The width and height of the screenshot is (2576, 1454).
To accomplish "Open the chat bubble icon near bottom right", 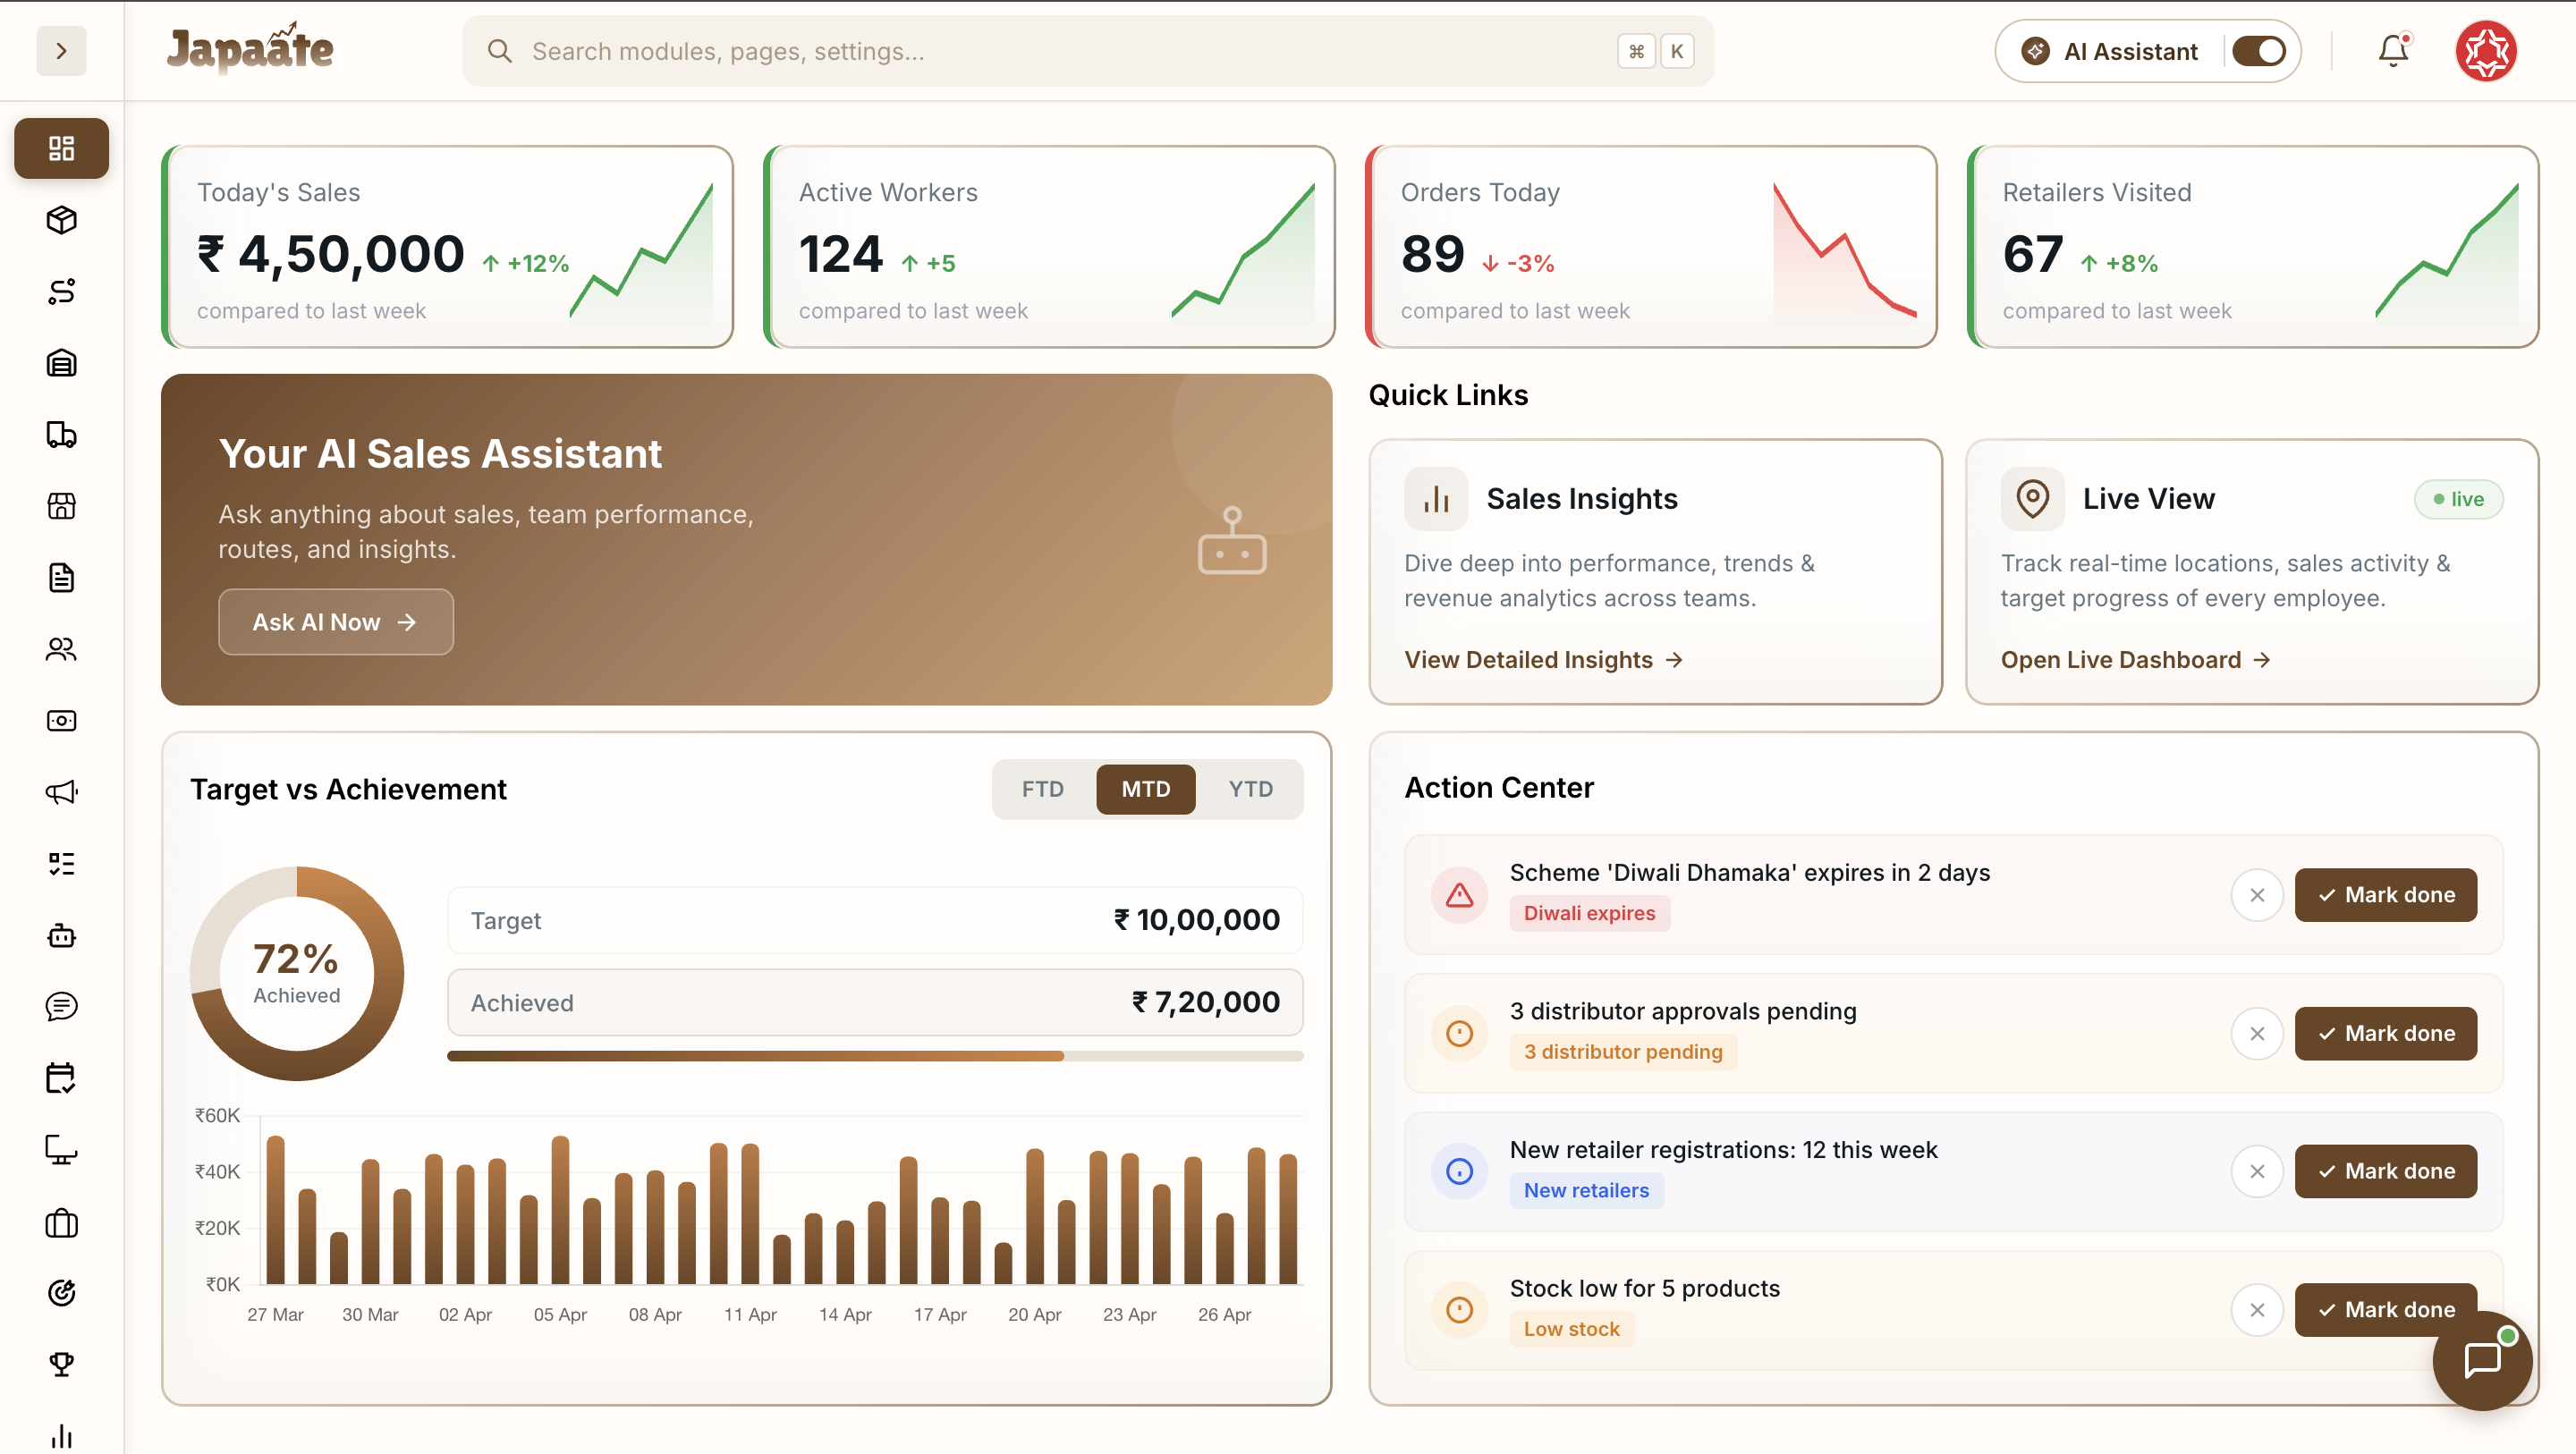I will coord(2482,1360).
